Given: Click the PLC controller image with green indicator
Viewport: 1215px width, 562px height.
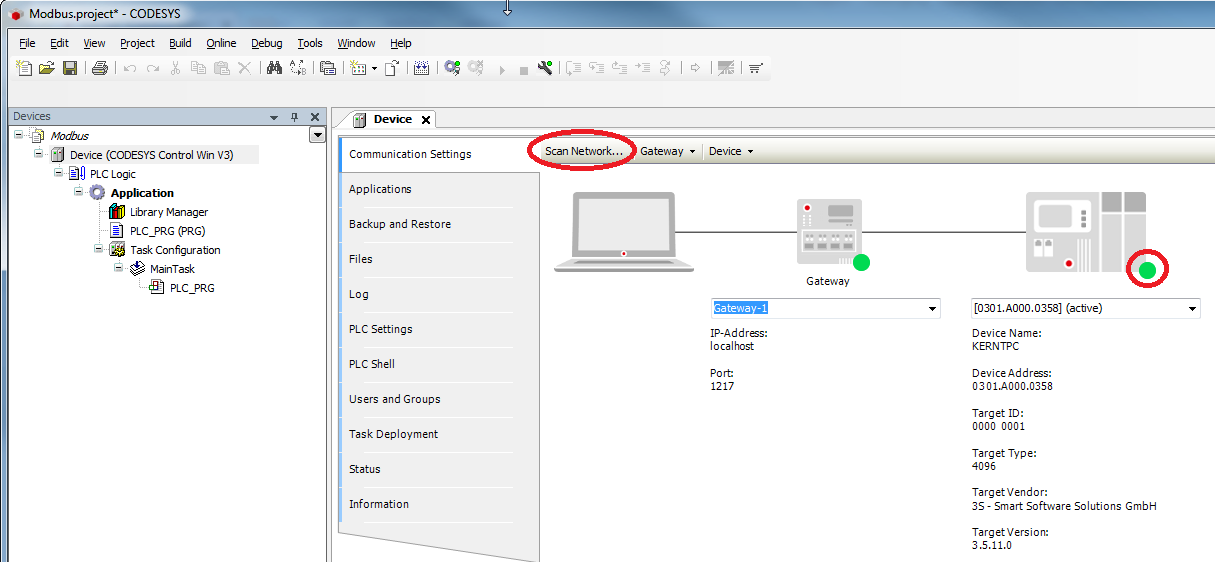Looking at the screenshot, I should 1085,232.
